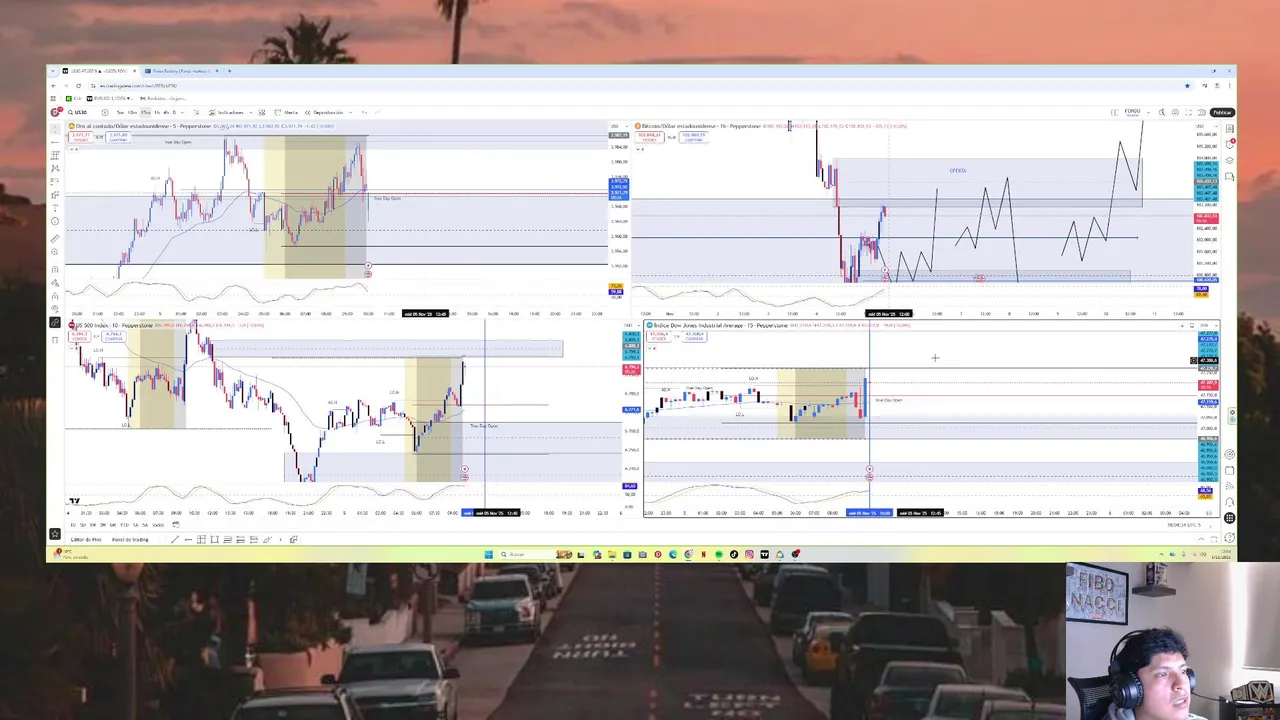Expand the FONDO layout dropdown arrow
This screenshot has width=1280, height=720.
[x=1148, y=112]
